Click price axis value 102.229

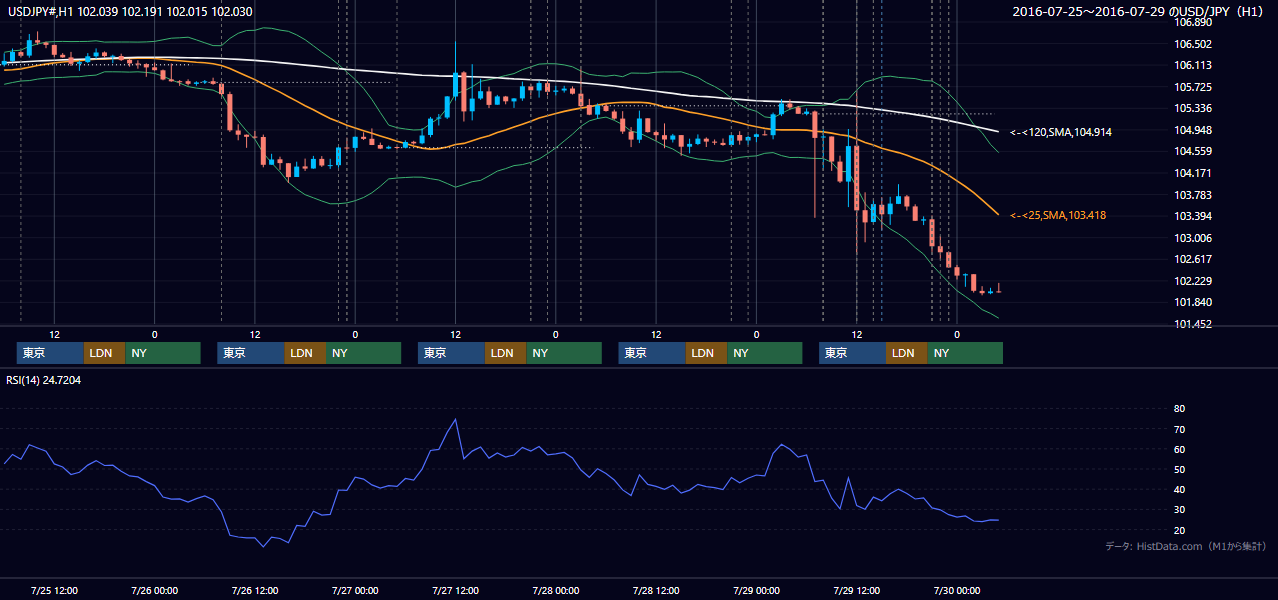(x=1194, y=281)
